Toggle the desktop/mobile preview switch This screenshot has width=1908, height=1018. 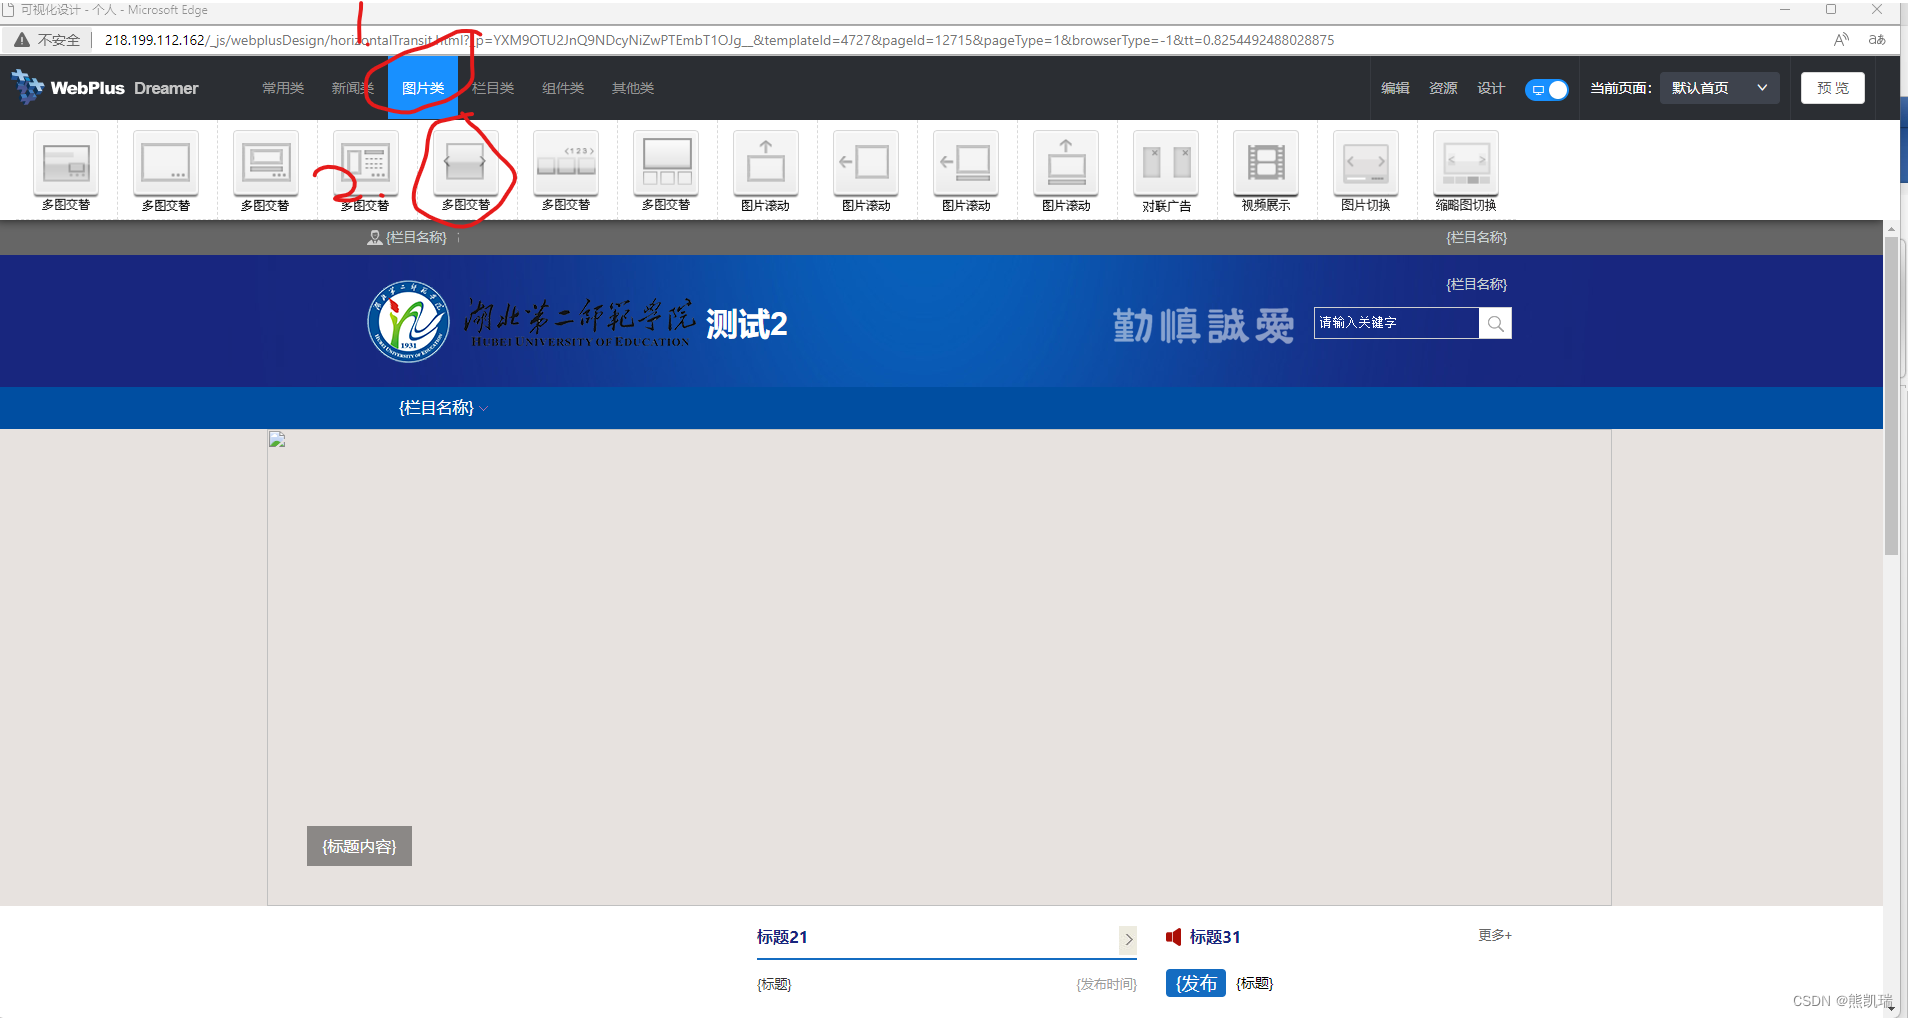click(x=1545, y=89)
